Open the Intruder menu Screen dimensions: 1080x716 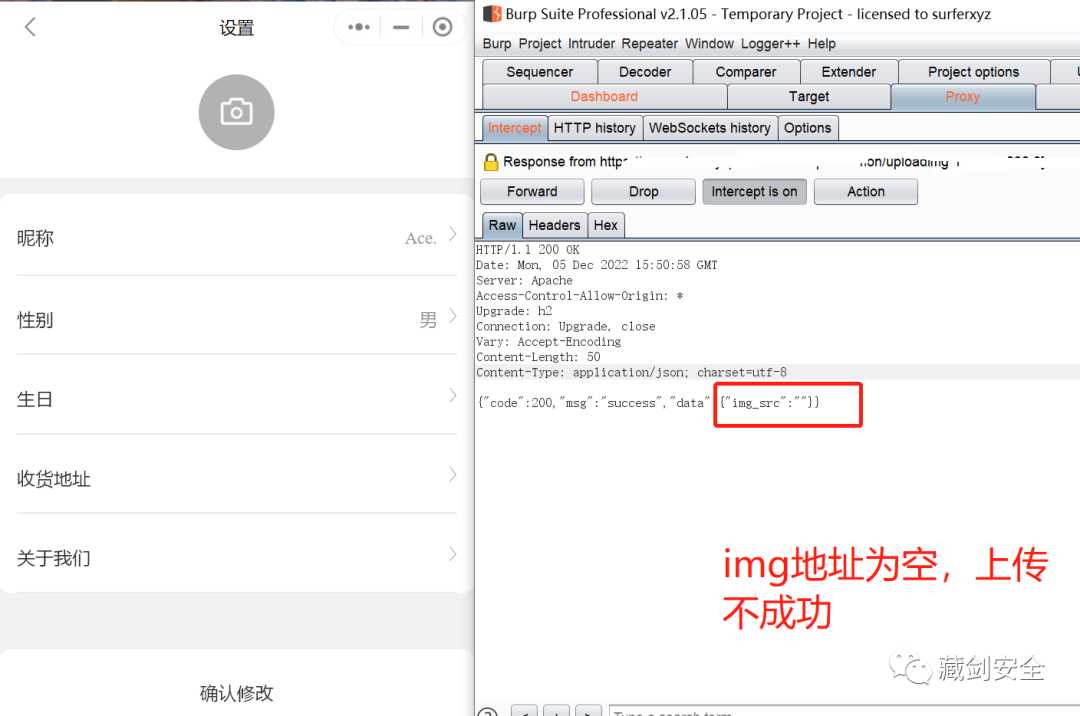(591, 43)
